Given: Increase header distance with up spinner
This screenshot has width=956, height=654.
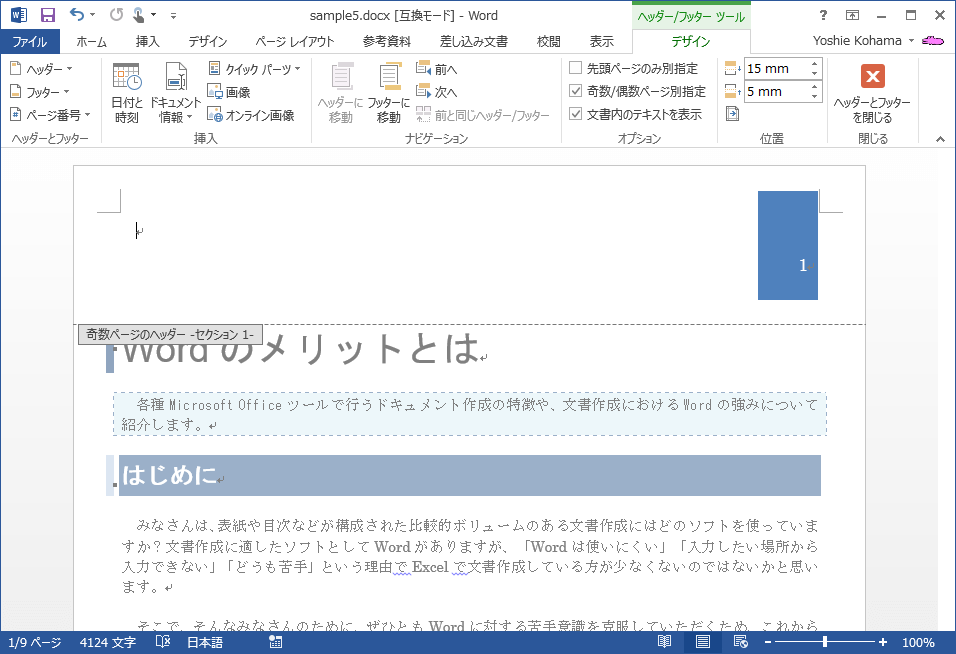Looking at the screenshot, I should point(815,63).
